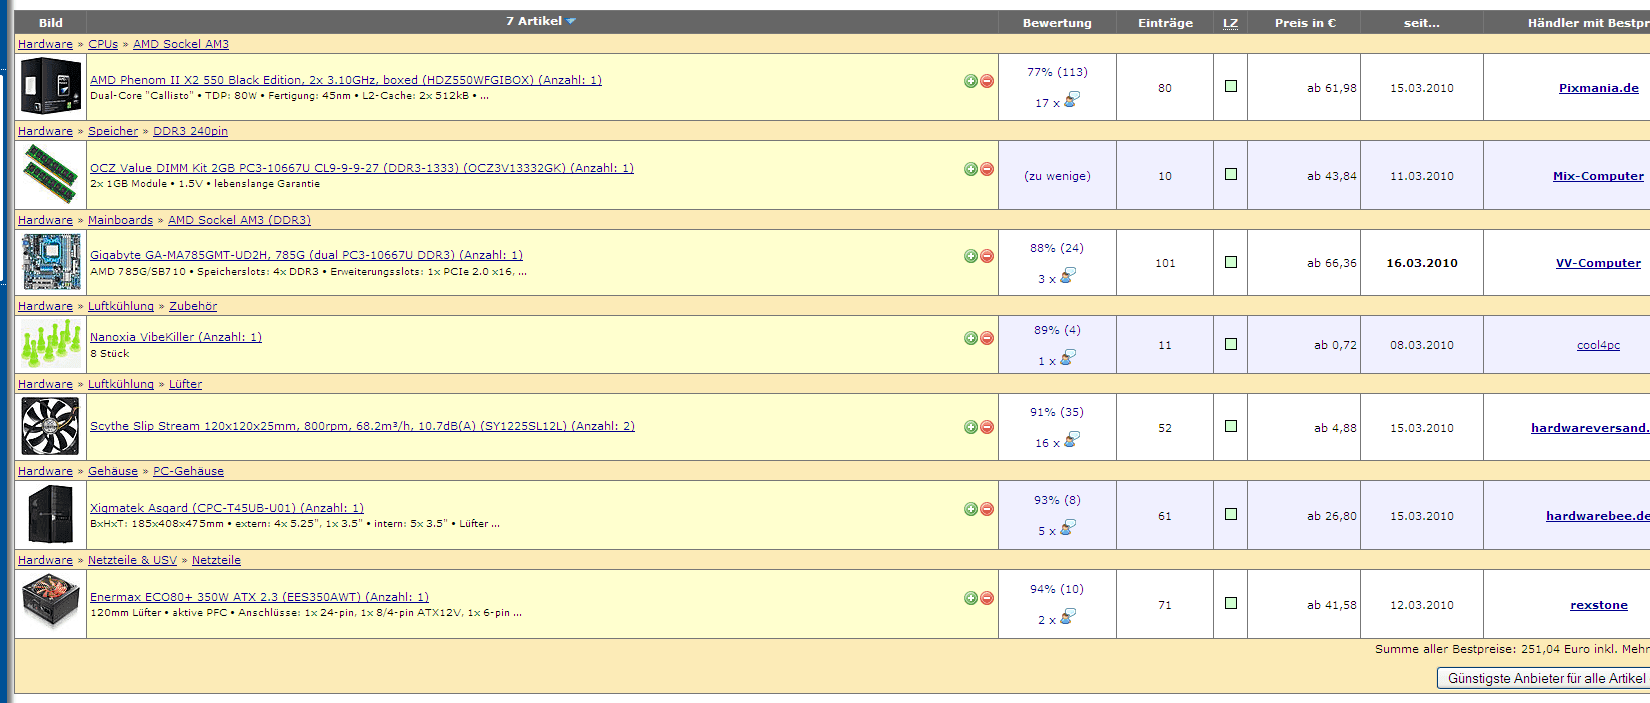
Task: Sort by the seit... column header
Action: click(1422, 22)
